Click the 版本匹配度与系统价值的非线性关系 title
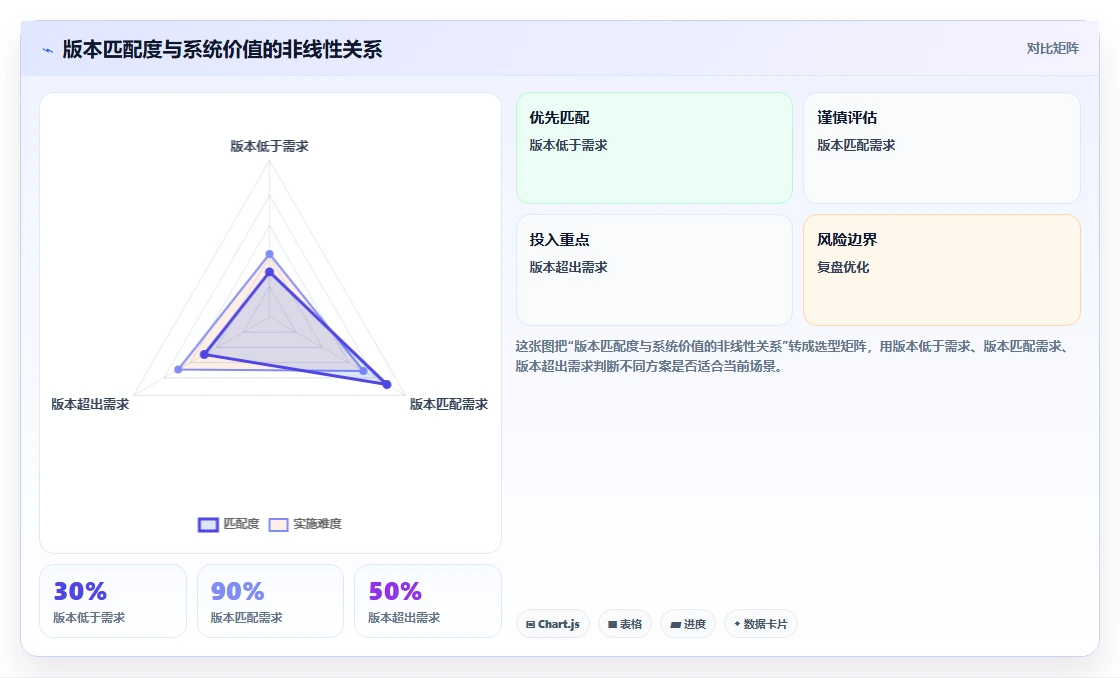 (222, 49)
